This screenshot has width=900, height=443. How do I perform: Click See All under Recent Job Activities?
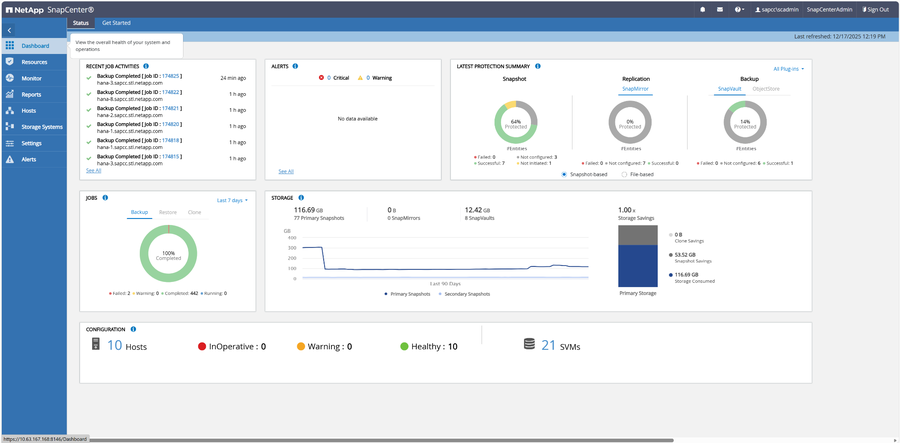[x=94, y=170]
